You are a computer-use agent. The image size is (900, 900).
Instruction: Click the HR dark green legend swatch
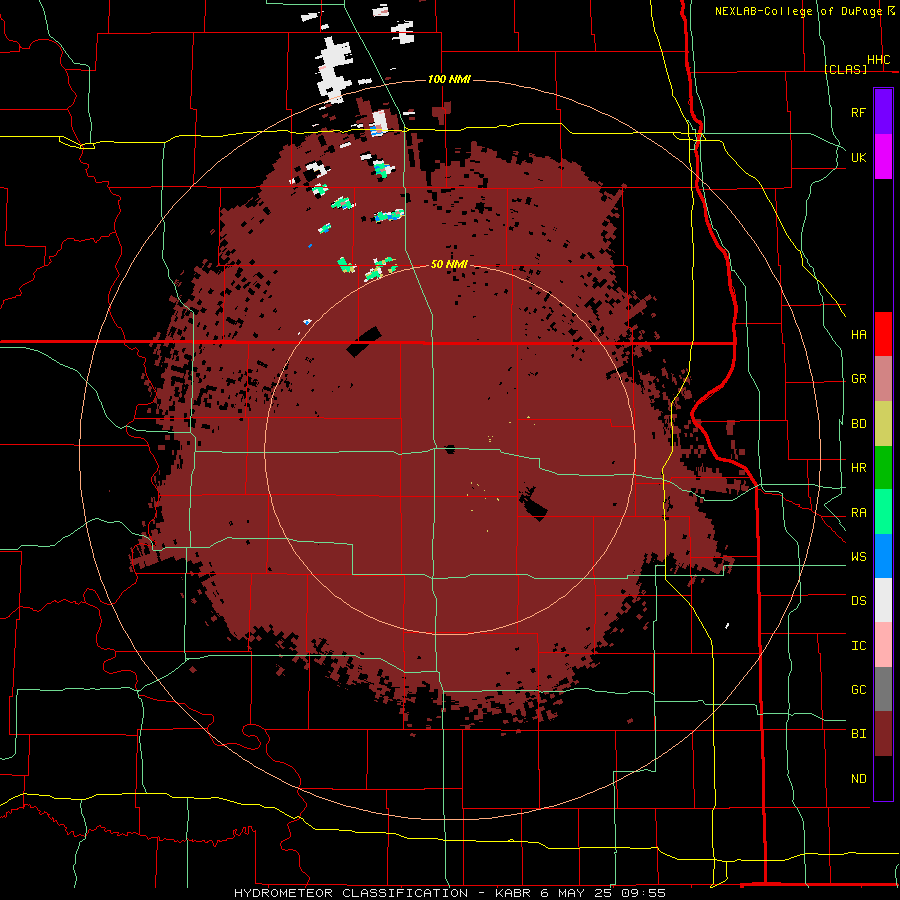(x=883, y=468)
